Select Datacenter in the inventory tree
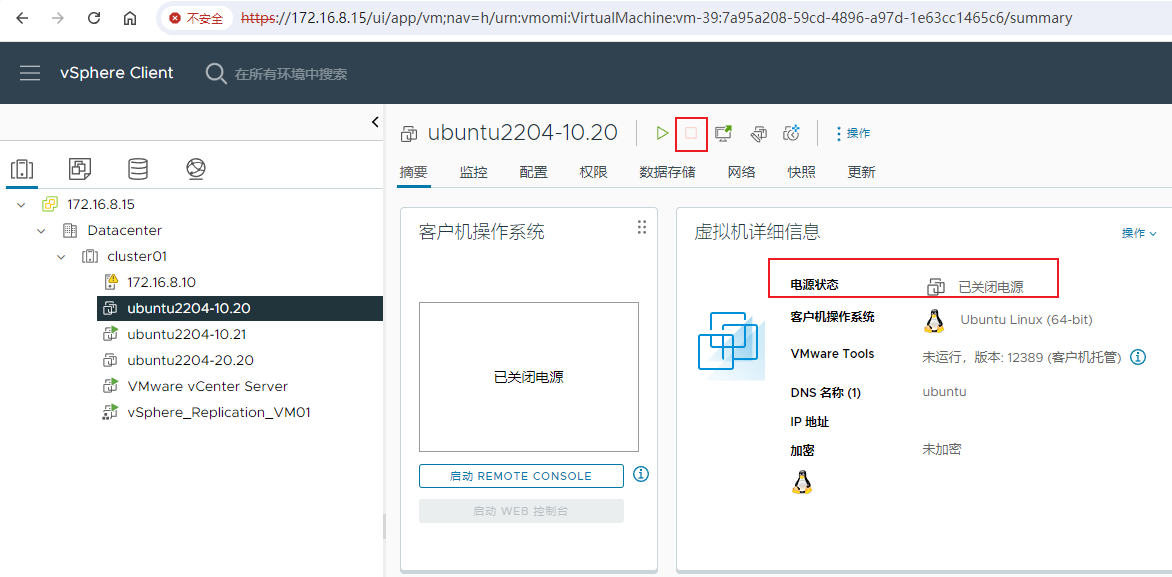The image size is (1172, 577). 124,230
